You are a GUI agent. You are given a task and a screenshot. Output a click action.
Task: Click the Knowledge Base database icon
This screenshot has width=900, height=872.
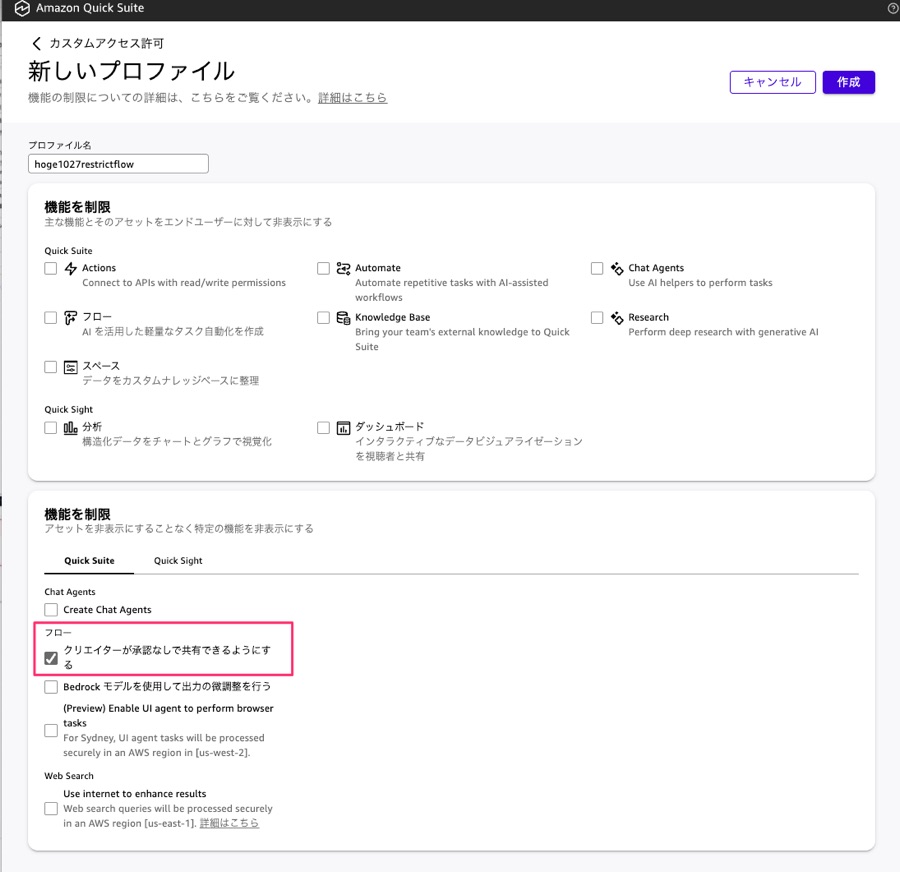[x=344, y=318]
